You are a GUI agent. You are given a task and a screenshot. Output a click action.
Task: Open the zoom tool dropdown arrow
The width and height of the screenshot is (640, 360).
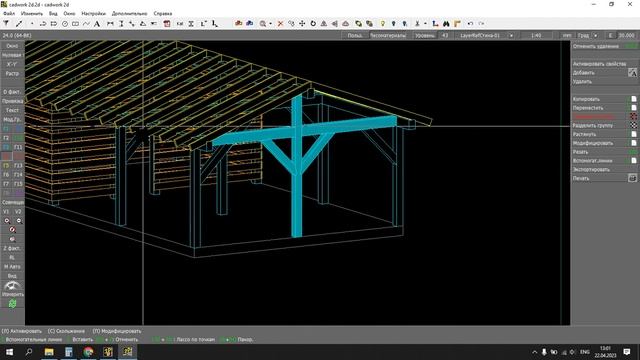tap(270, 24)
